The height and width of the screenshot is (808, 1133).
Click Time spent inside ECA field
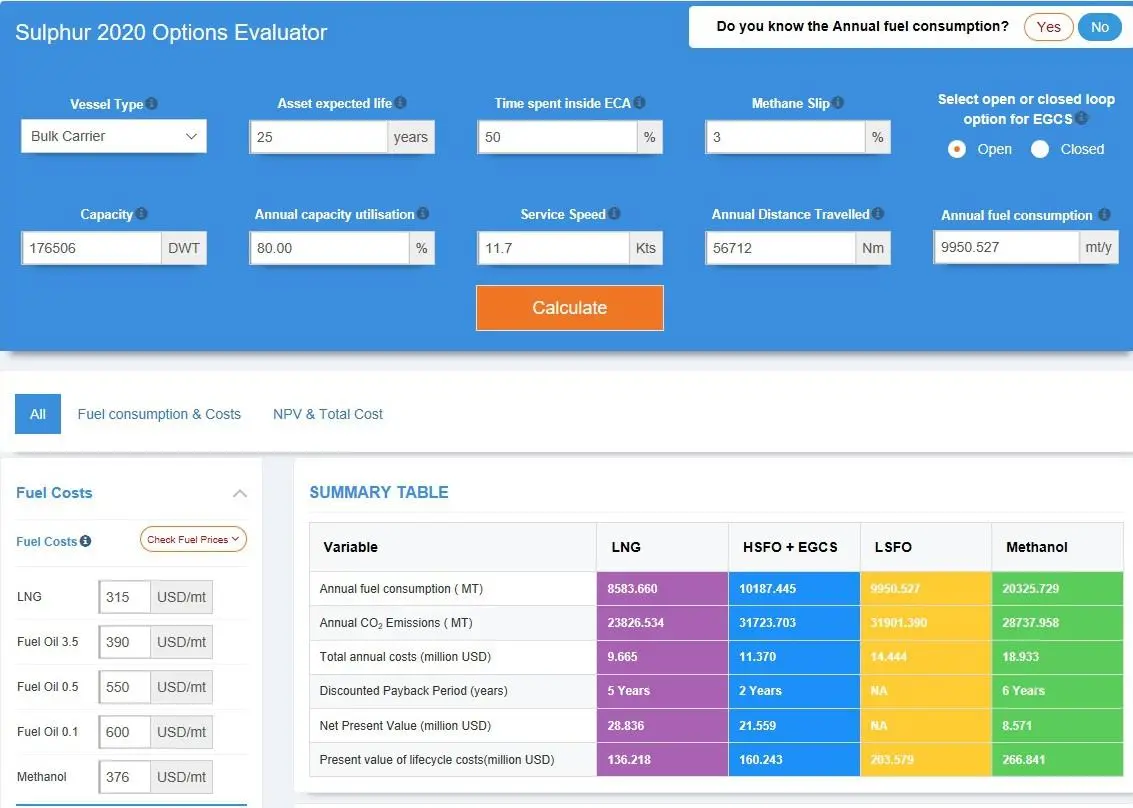pyautogui.click(x=557, y=137)
